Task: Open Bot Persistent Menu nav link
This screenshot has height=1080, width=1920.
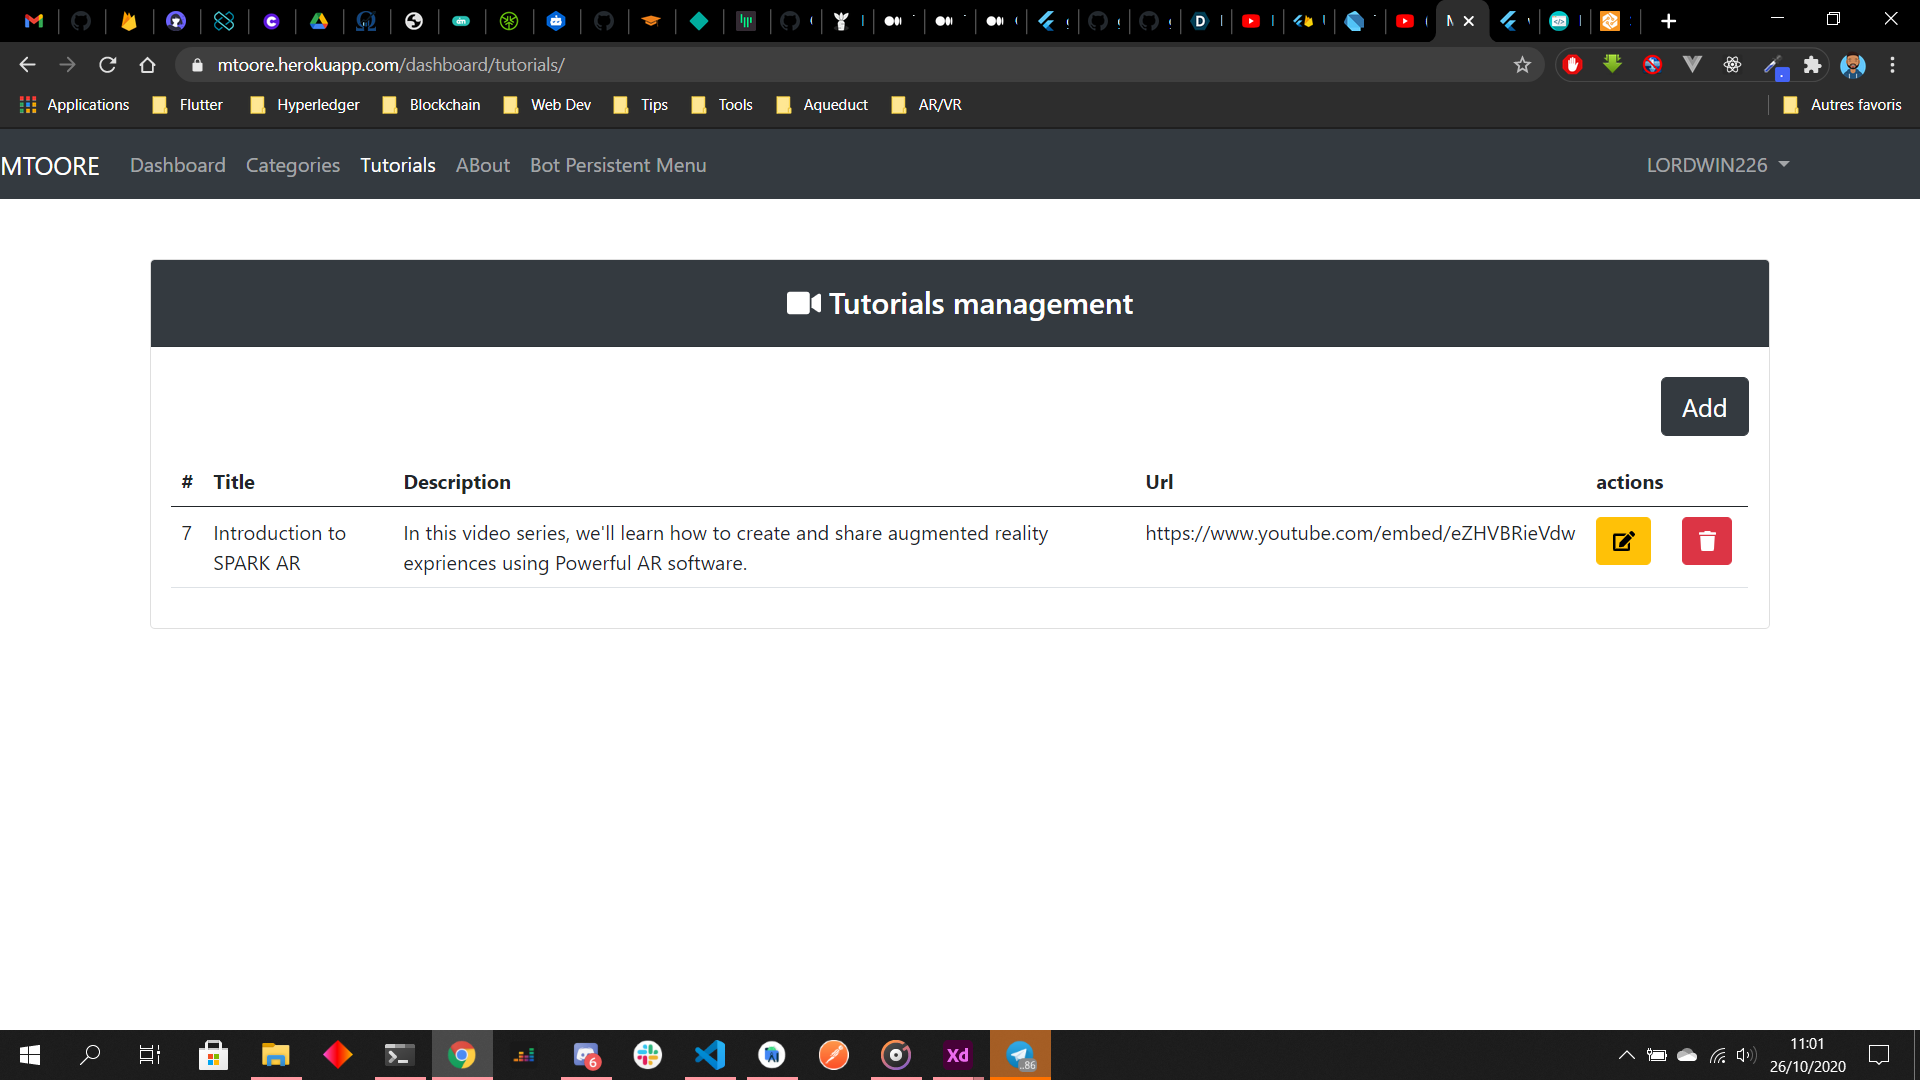Action: click(618, 165)
